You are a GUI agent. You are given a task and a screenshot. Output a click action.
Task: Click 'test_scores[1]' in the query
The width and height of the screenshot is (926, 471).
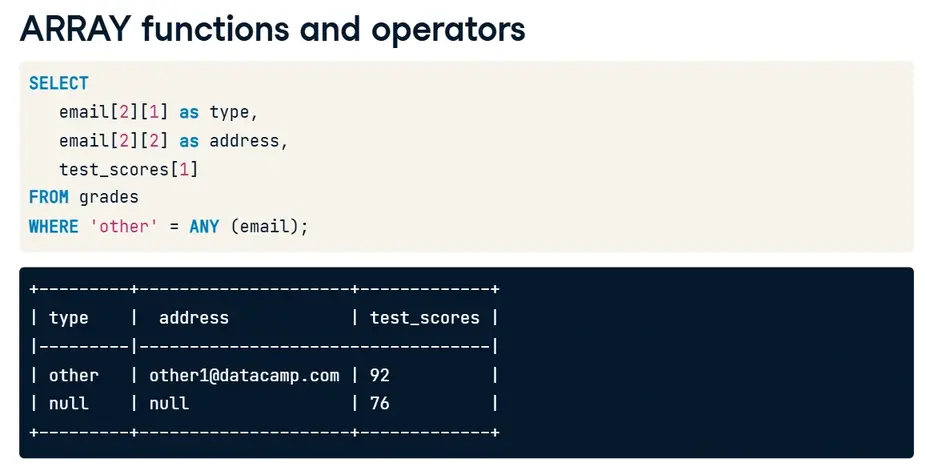(x=128, y=169)
